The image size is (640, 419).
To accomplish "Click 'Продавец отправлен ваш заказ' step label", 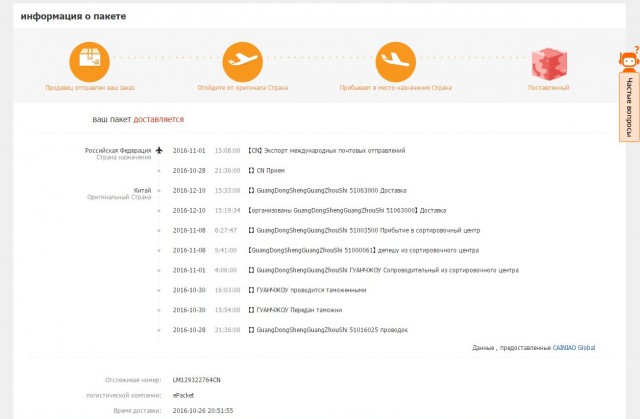I will pos(89,88).
